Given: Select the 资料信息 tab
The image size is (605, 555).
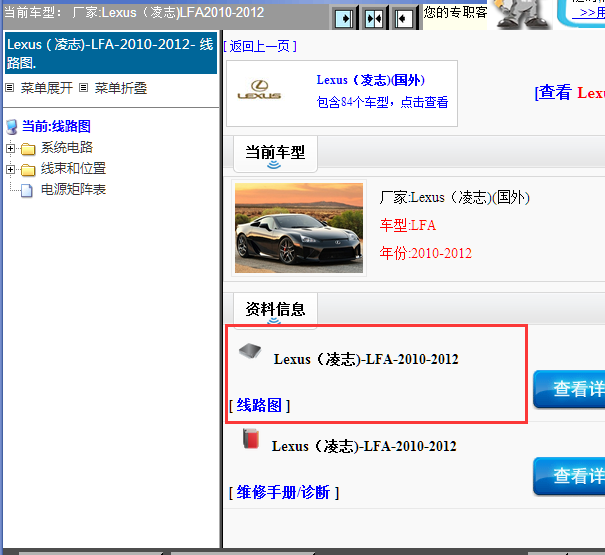Looking at the screenshot, I should pyautogui.click(x=275, y=310).
